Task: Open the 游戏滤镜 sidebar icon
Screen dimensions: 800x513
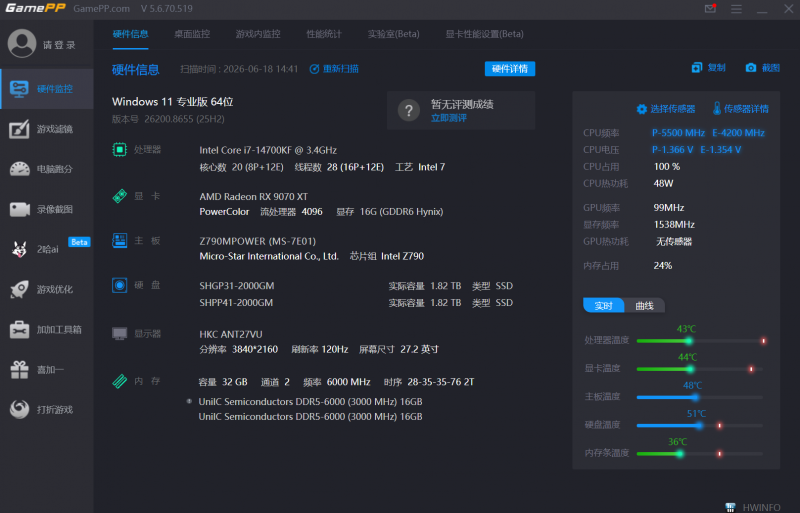Action: coord(19,129)
